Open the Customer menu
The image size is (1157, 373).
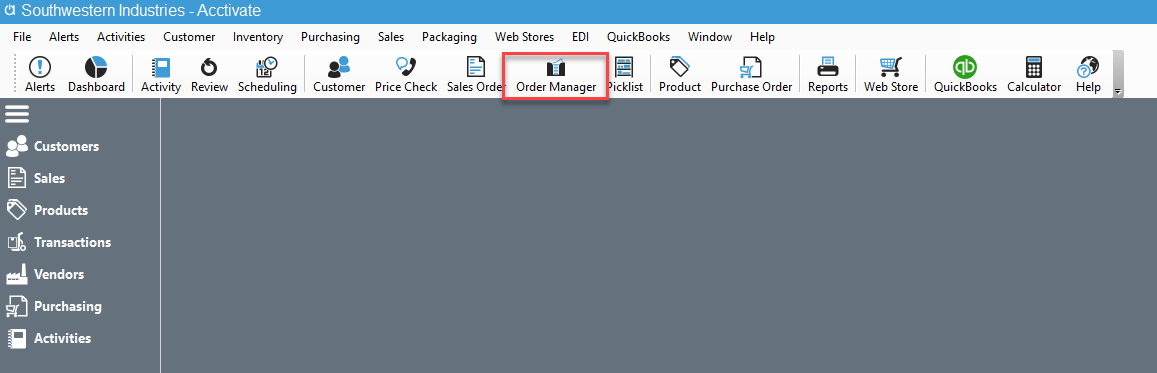(x=190, y=37)
